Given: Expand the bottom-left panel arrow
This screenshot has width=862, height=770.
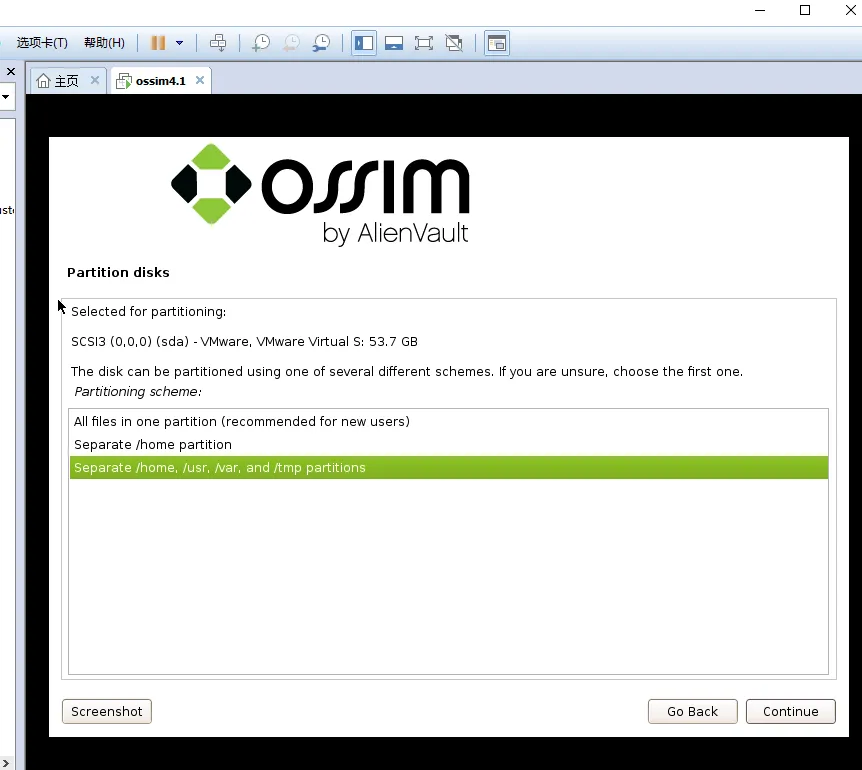Looking at the screenshot, I should [5, 763].
